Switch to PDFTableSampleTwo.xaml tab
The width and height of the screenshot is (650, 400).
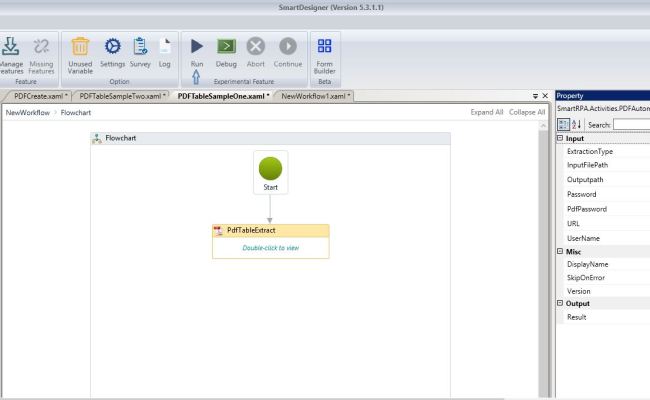tap(121, 96)
